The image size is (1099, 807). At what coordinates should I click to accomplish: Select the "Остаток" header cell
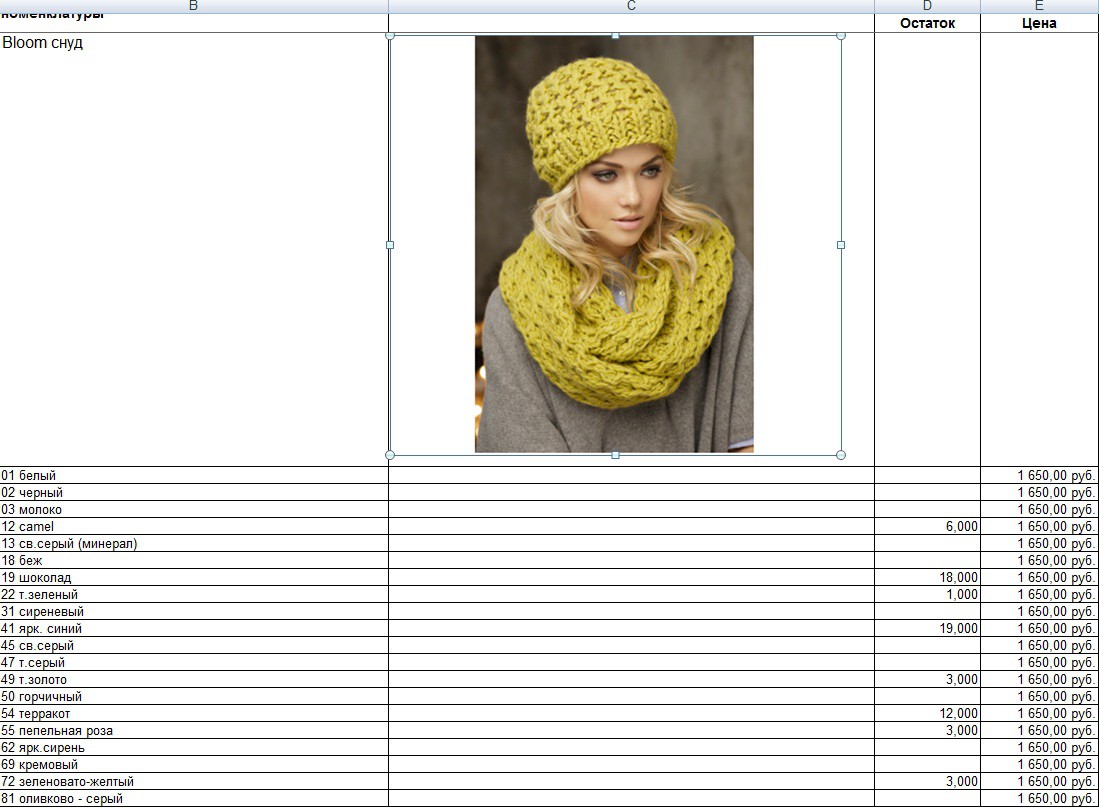(x=927, y=23)
